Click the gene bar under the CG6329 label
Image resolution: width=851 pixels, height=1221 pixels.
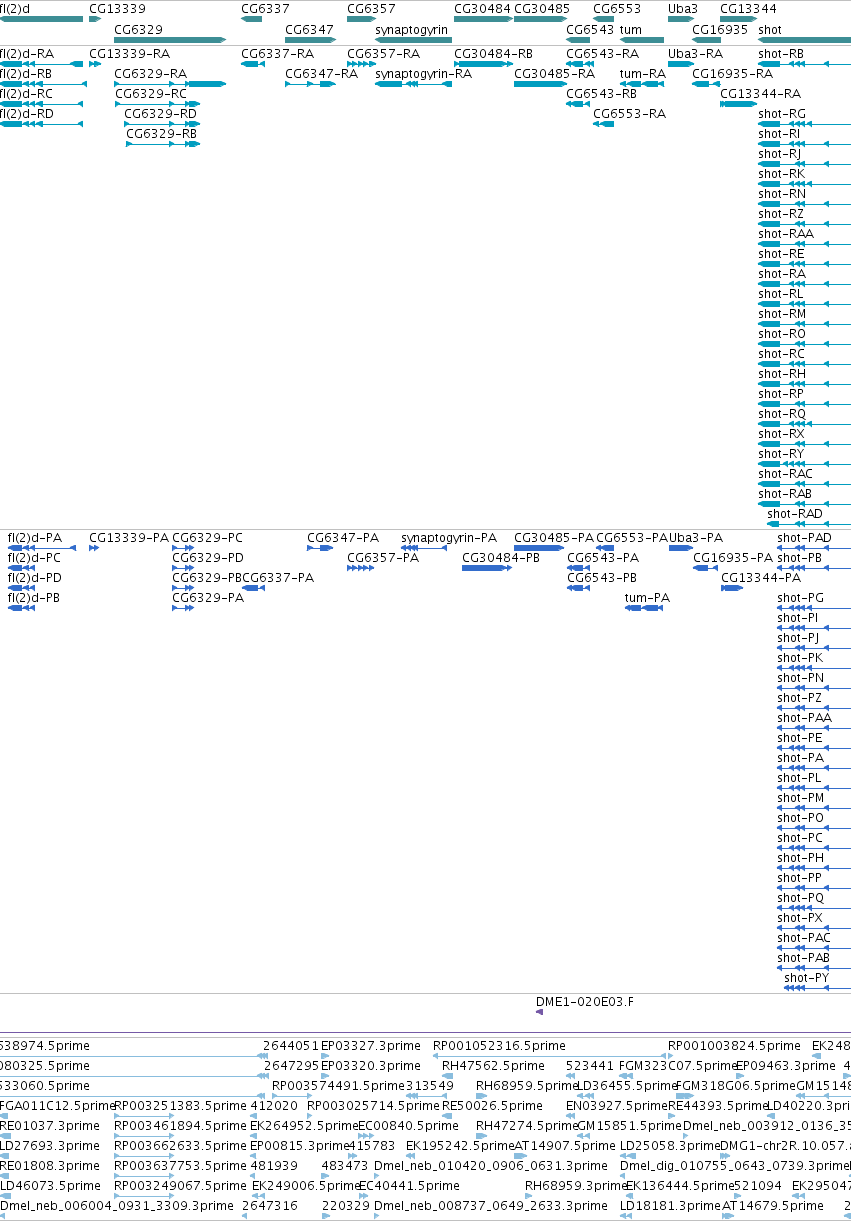pyautogui.click(x=171, y=40)
